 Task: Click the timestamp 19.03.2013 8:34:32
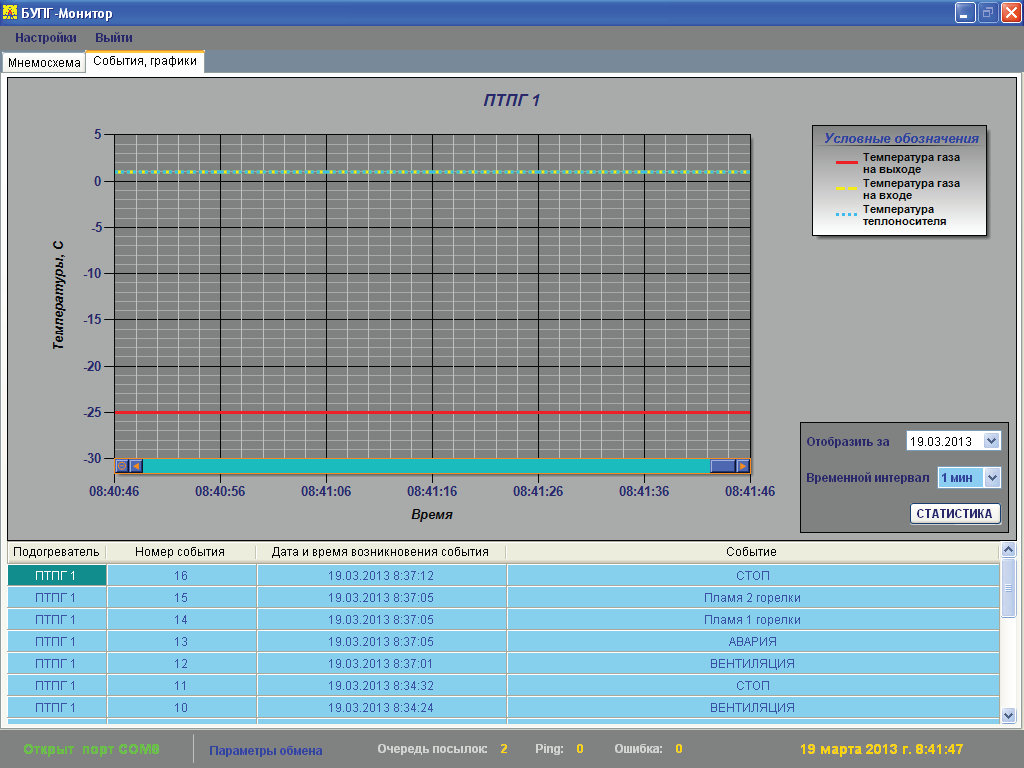[x=381, y=686]
